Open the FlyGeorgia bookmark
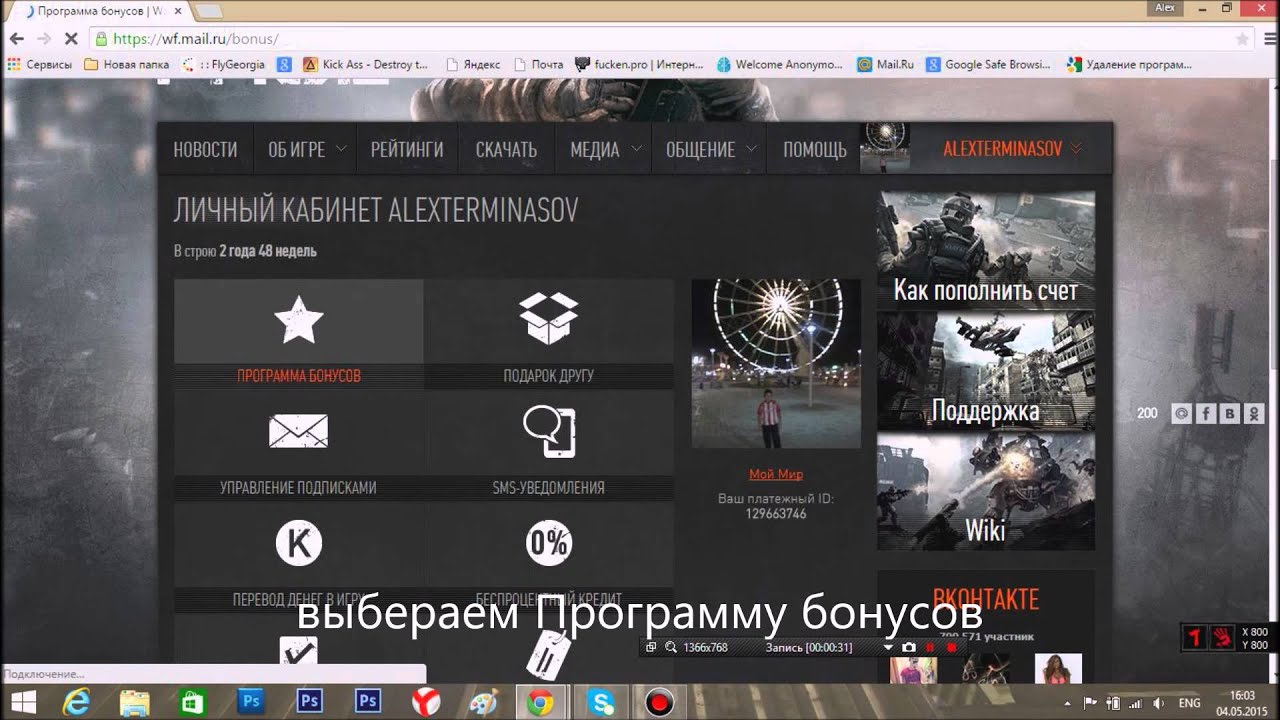The image size is (1280, 720). point(224,64)
